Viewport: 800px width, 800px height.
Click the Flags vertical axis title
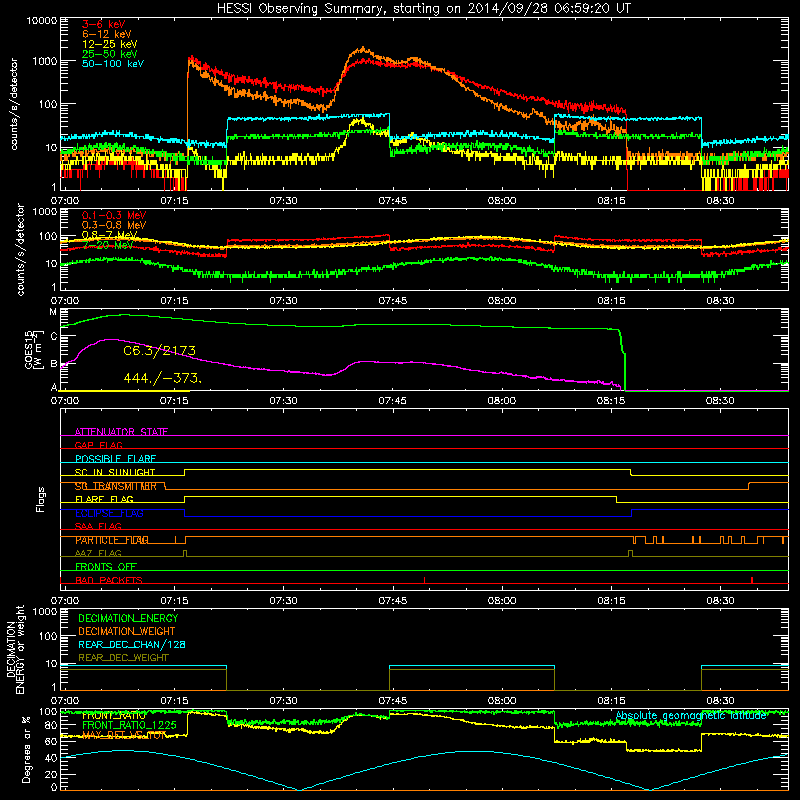40,499
